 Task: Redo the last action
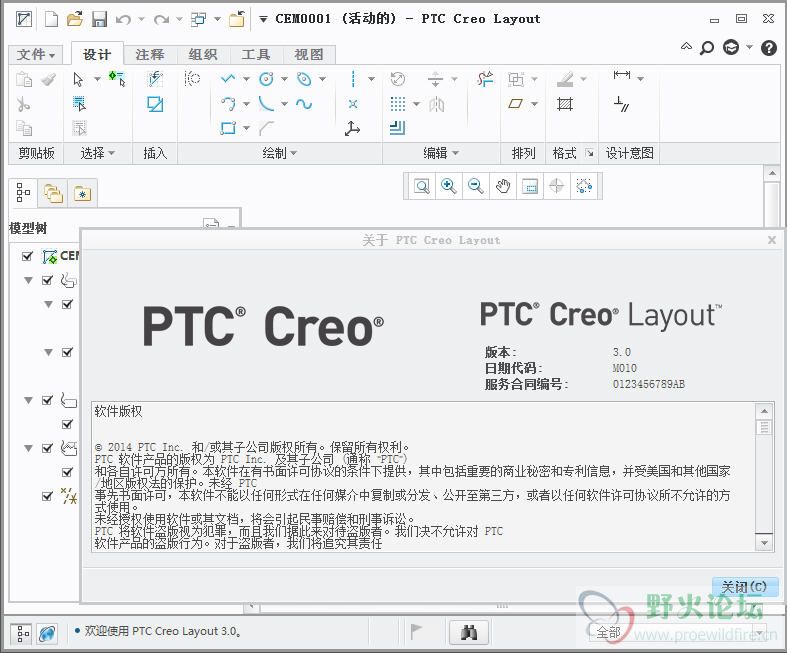[161, 20]
